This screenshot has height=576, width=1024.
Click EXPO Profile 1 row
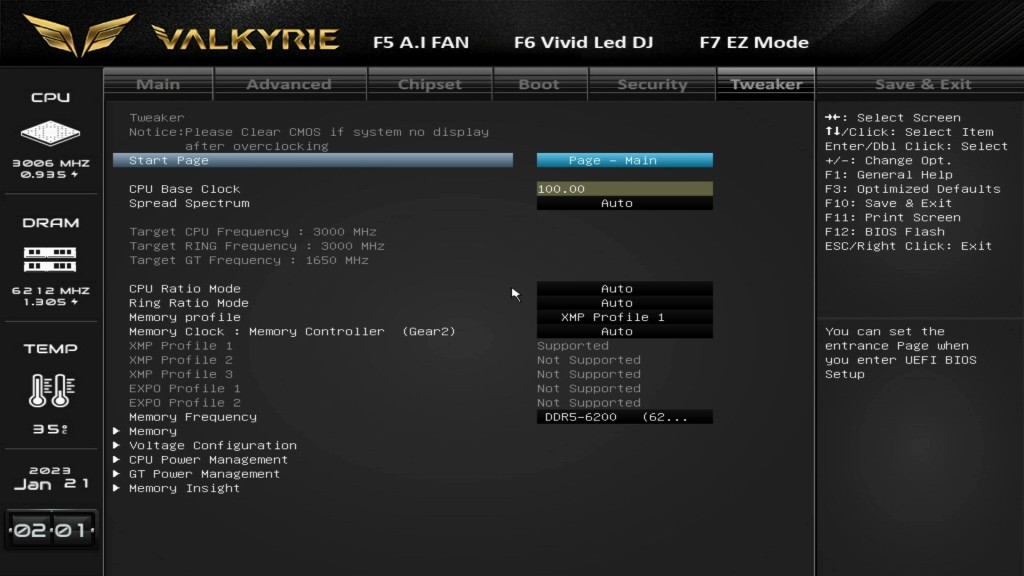(x=385, y=389)
